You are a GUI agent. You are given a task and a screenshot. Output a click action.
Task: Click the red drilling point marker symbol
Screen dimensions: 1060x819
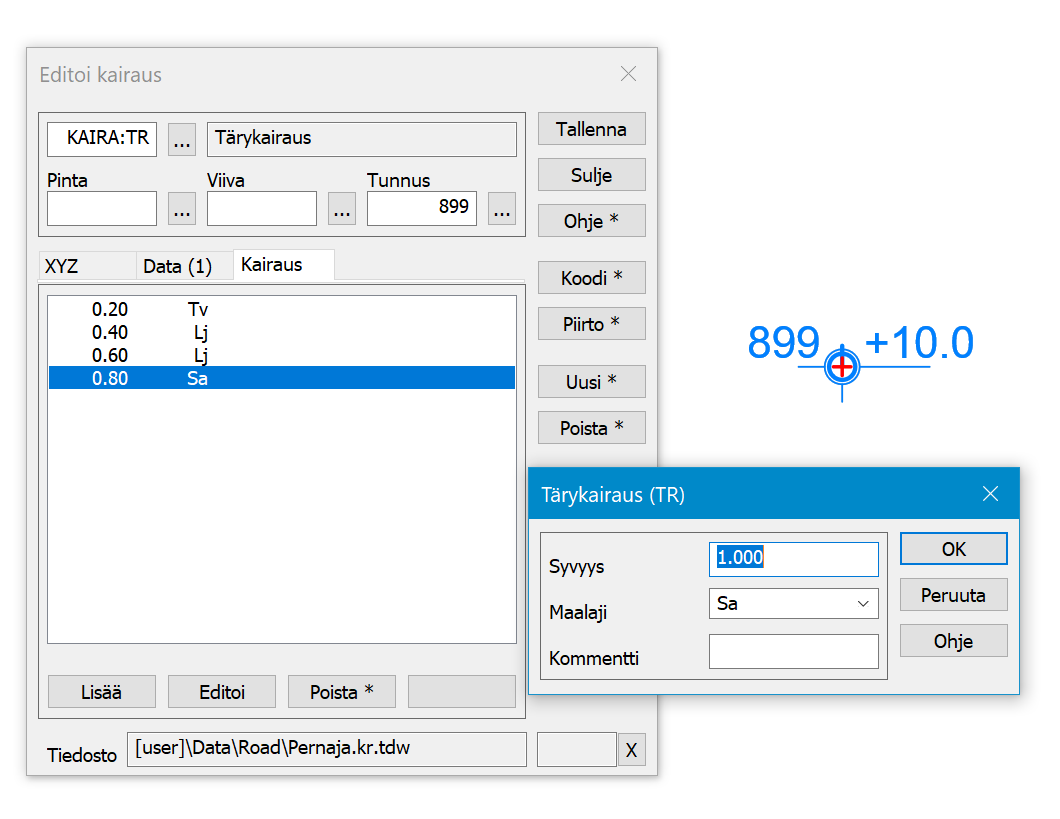[x=842, y=367]
